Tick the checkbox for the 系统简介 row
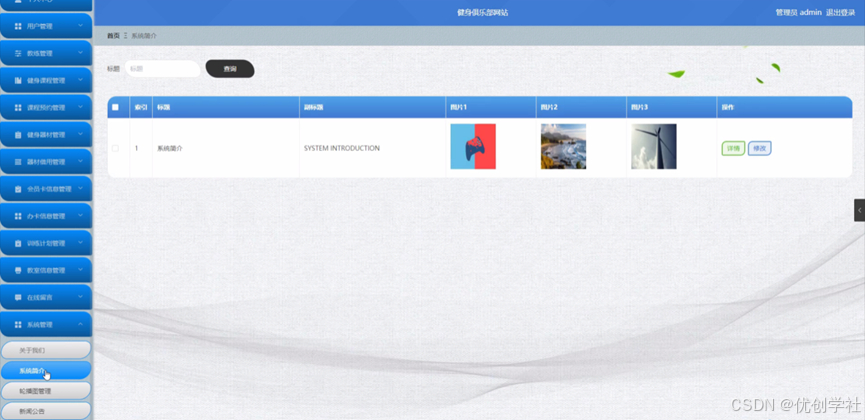The height and width of the screenshot is (420, 865). (115, 148)
